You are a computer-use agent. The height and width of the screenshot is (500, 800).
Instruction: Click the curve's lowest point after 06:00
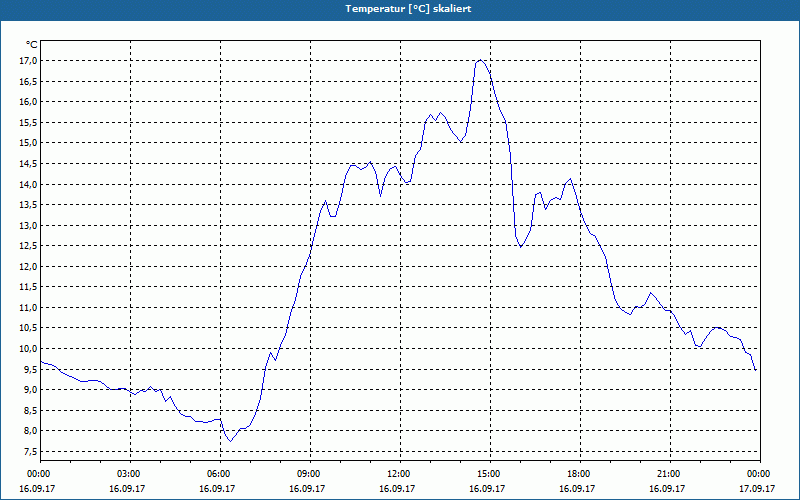231,441
